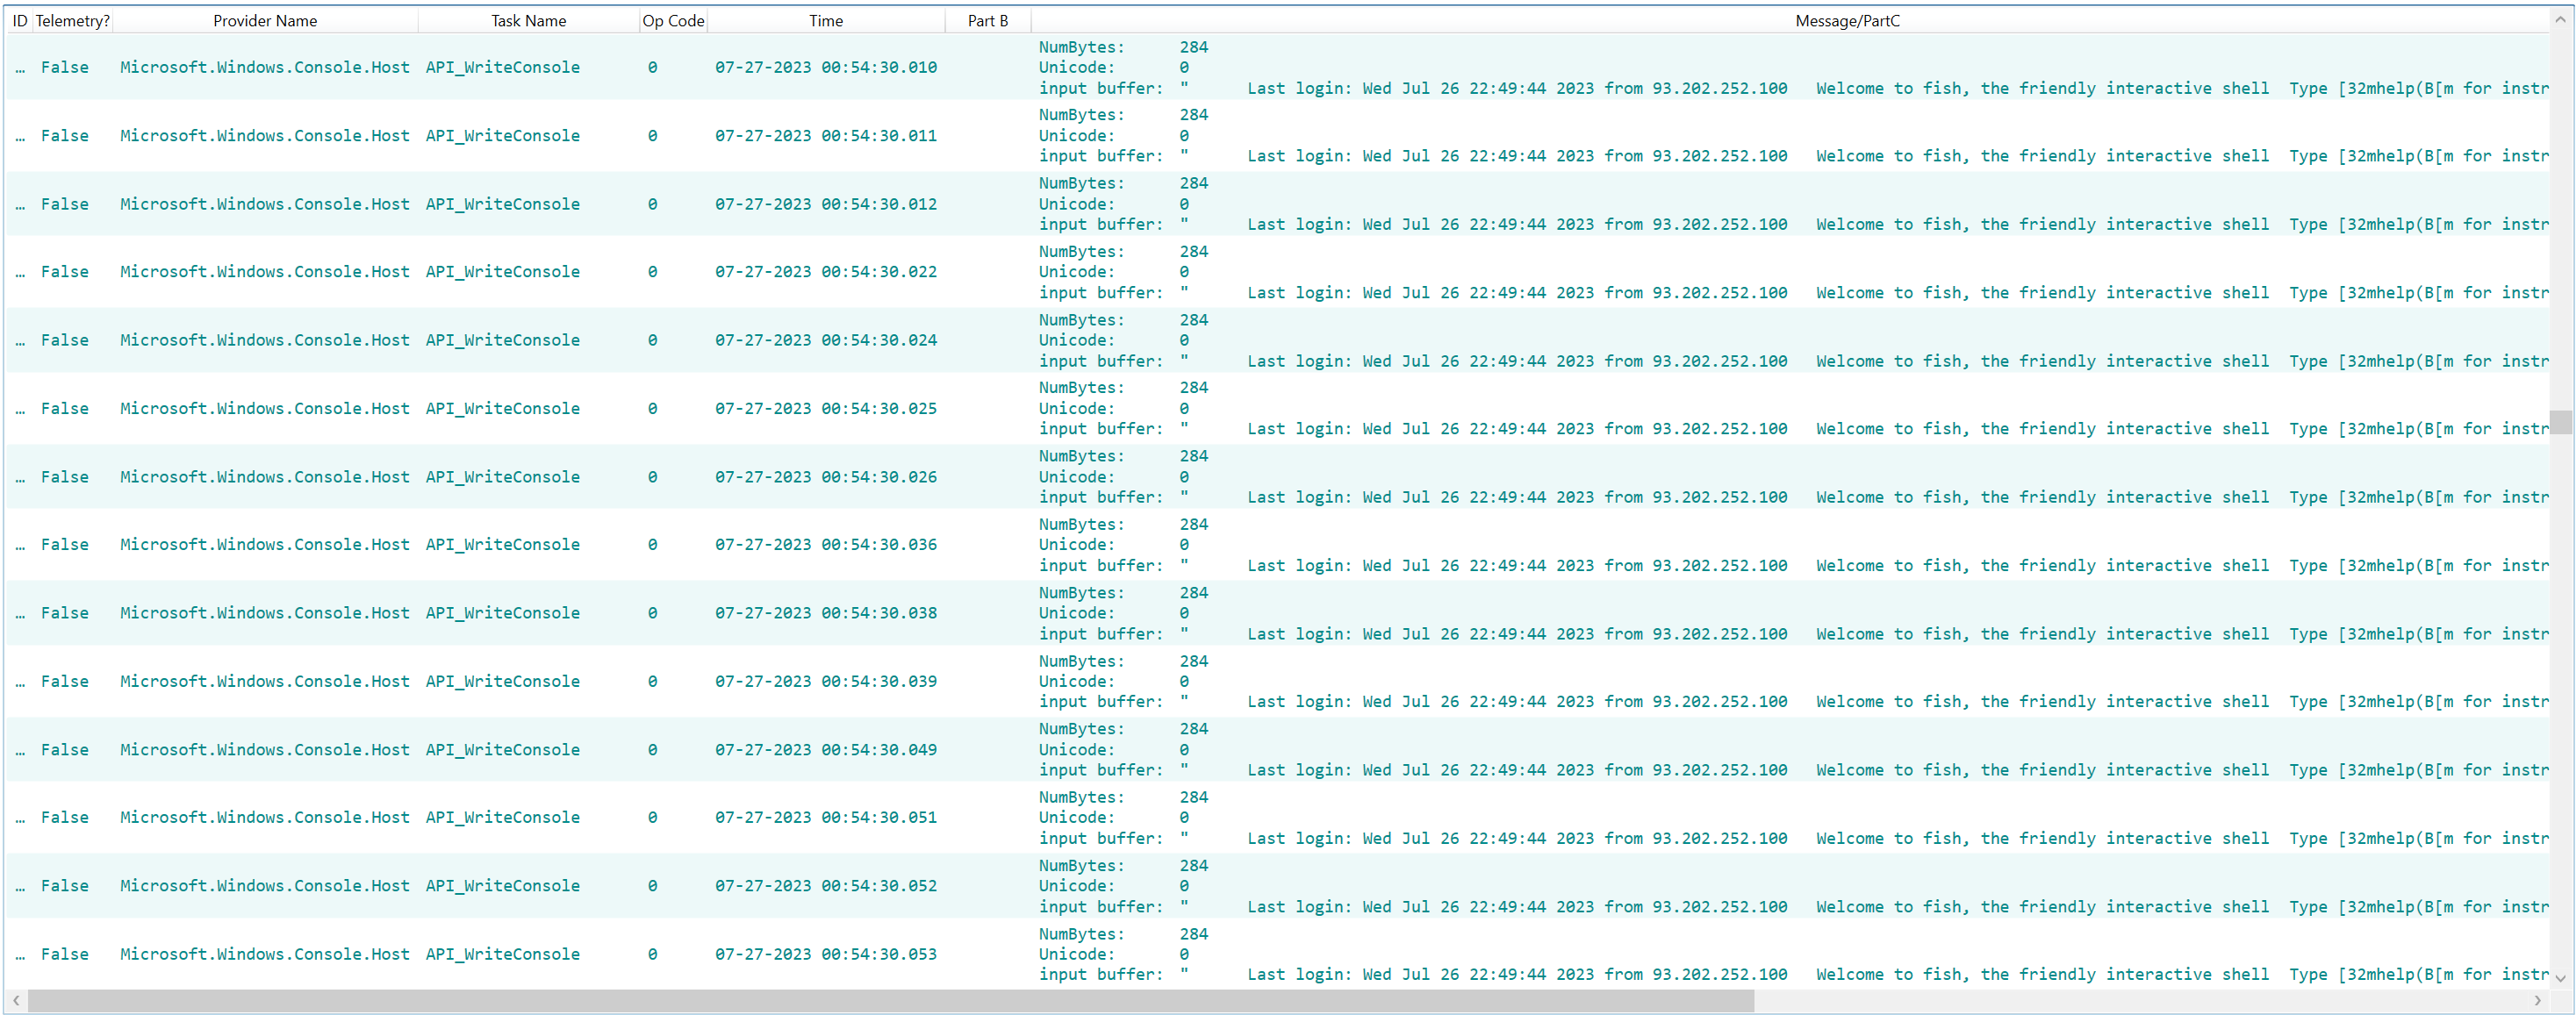2576x1015 pixels.
Task: Click the Part B column header
Action: coord(987,21)
